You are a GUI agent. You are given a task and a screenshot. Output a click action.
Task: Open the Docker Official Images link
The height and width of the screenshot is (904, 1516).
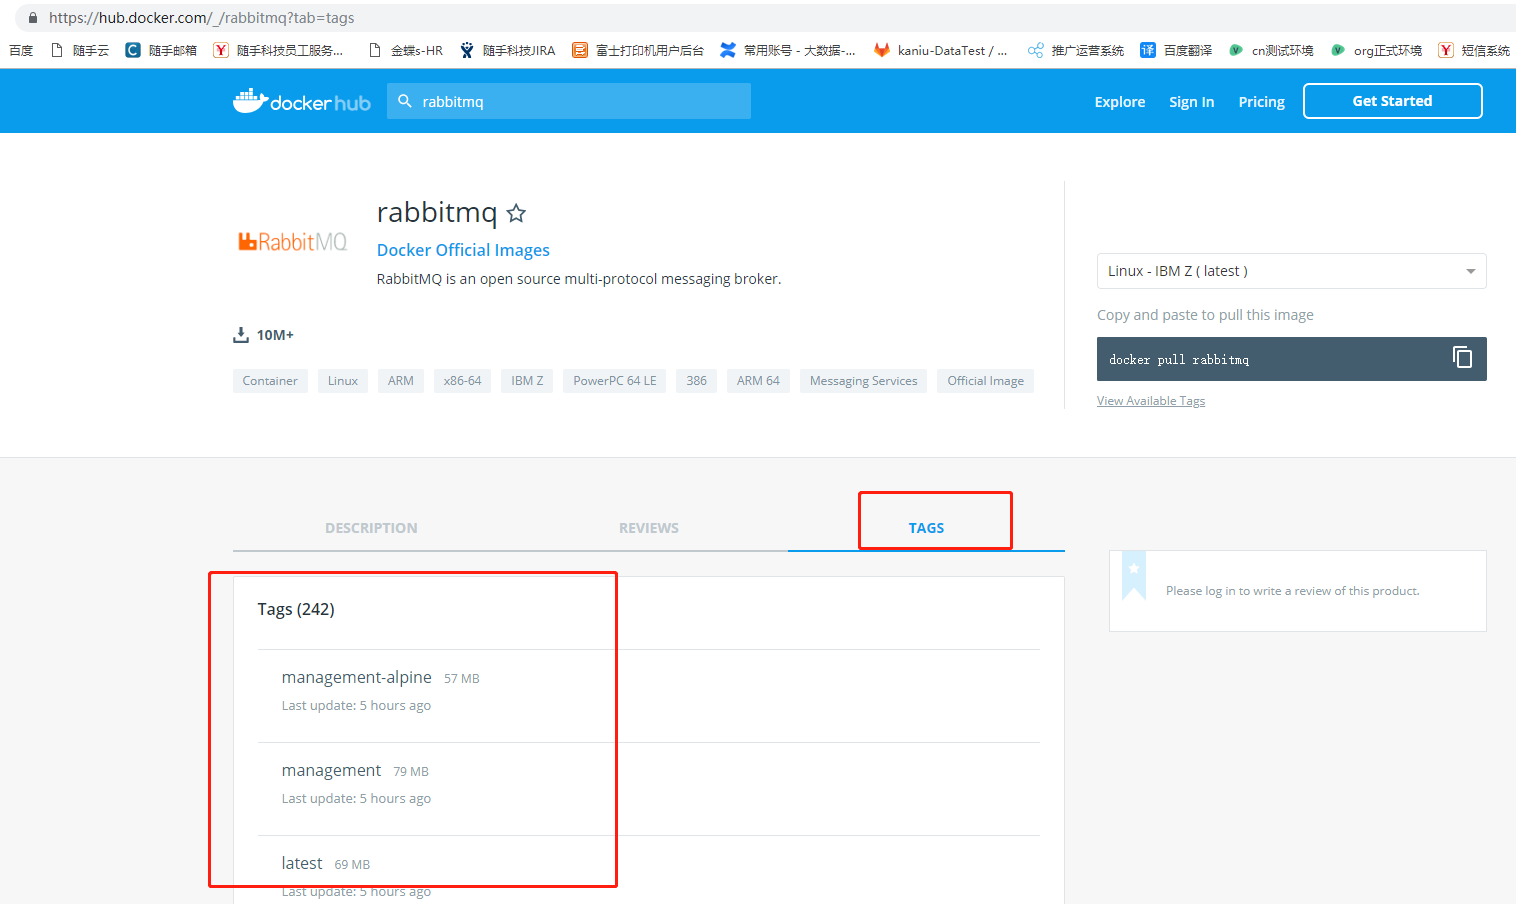pyautogui.click(x=463, y=250)
